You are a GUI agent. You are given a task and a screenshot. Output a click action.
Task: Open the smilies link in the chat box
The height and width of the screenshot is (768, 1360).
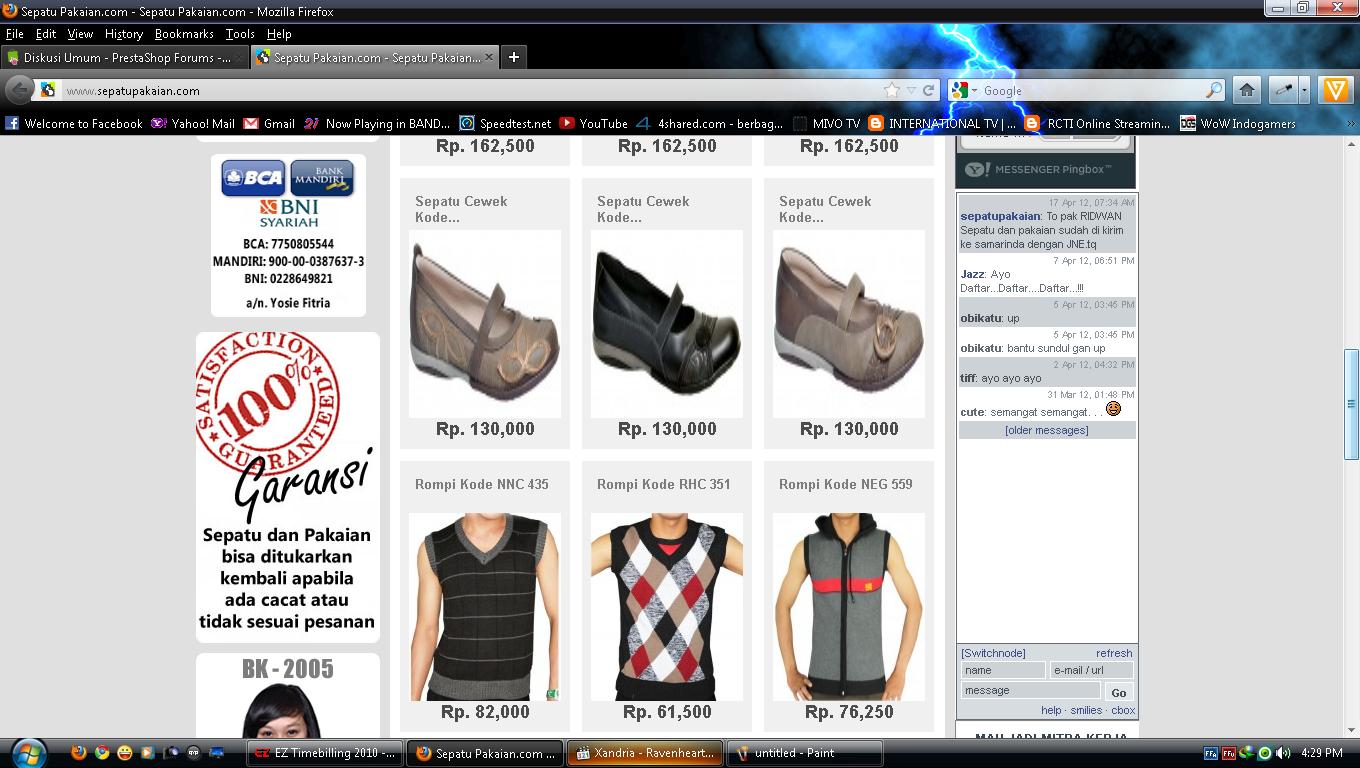pos(1086,710)
